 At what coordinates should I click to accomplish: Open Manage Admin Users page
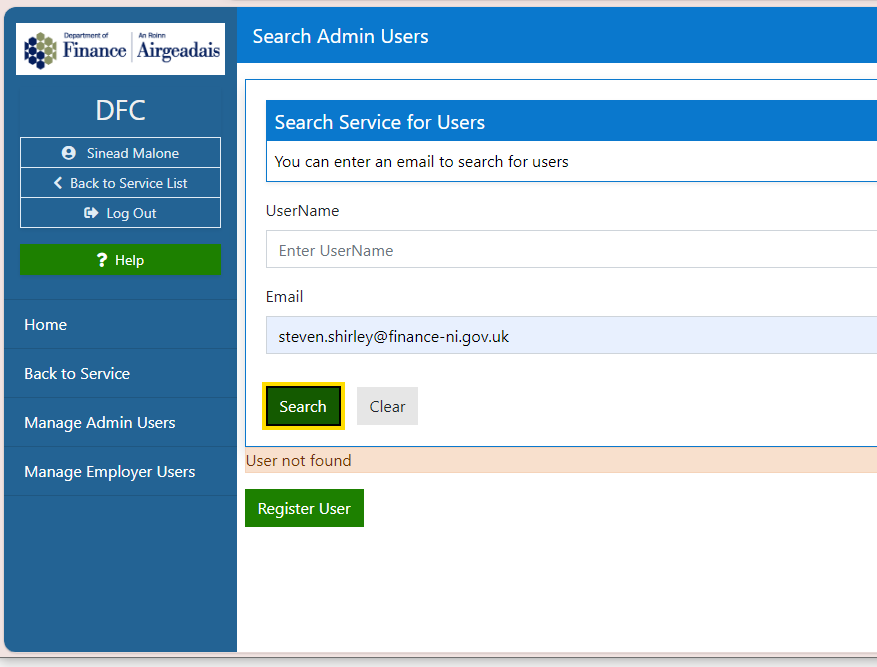100,423
